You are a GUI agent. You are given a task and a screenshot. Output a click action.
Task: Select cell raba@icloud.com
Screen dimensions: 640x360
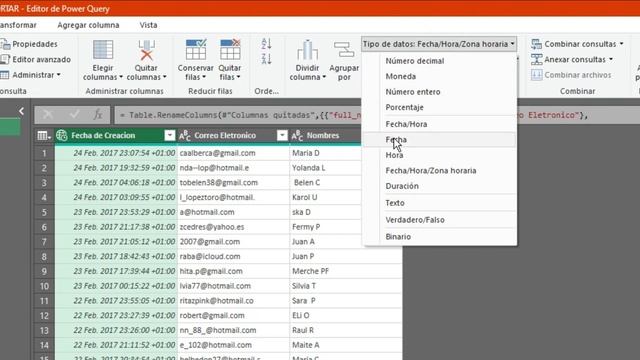pyautogui.click(x=233, y=256)
